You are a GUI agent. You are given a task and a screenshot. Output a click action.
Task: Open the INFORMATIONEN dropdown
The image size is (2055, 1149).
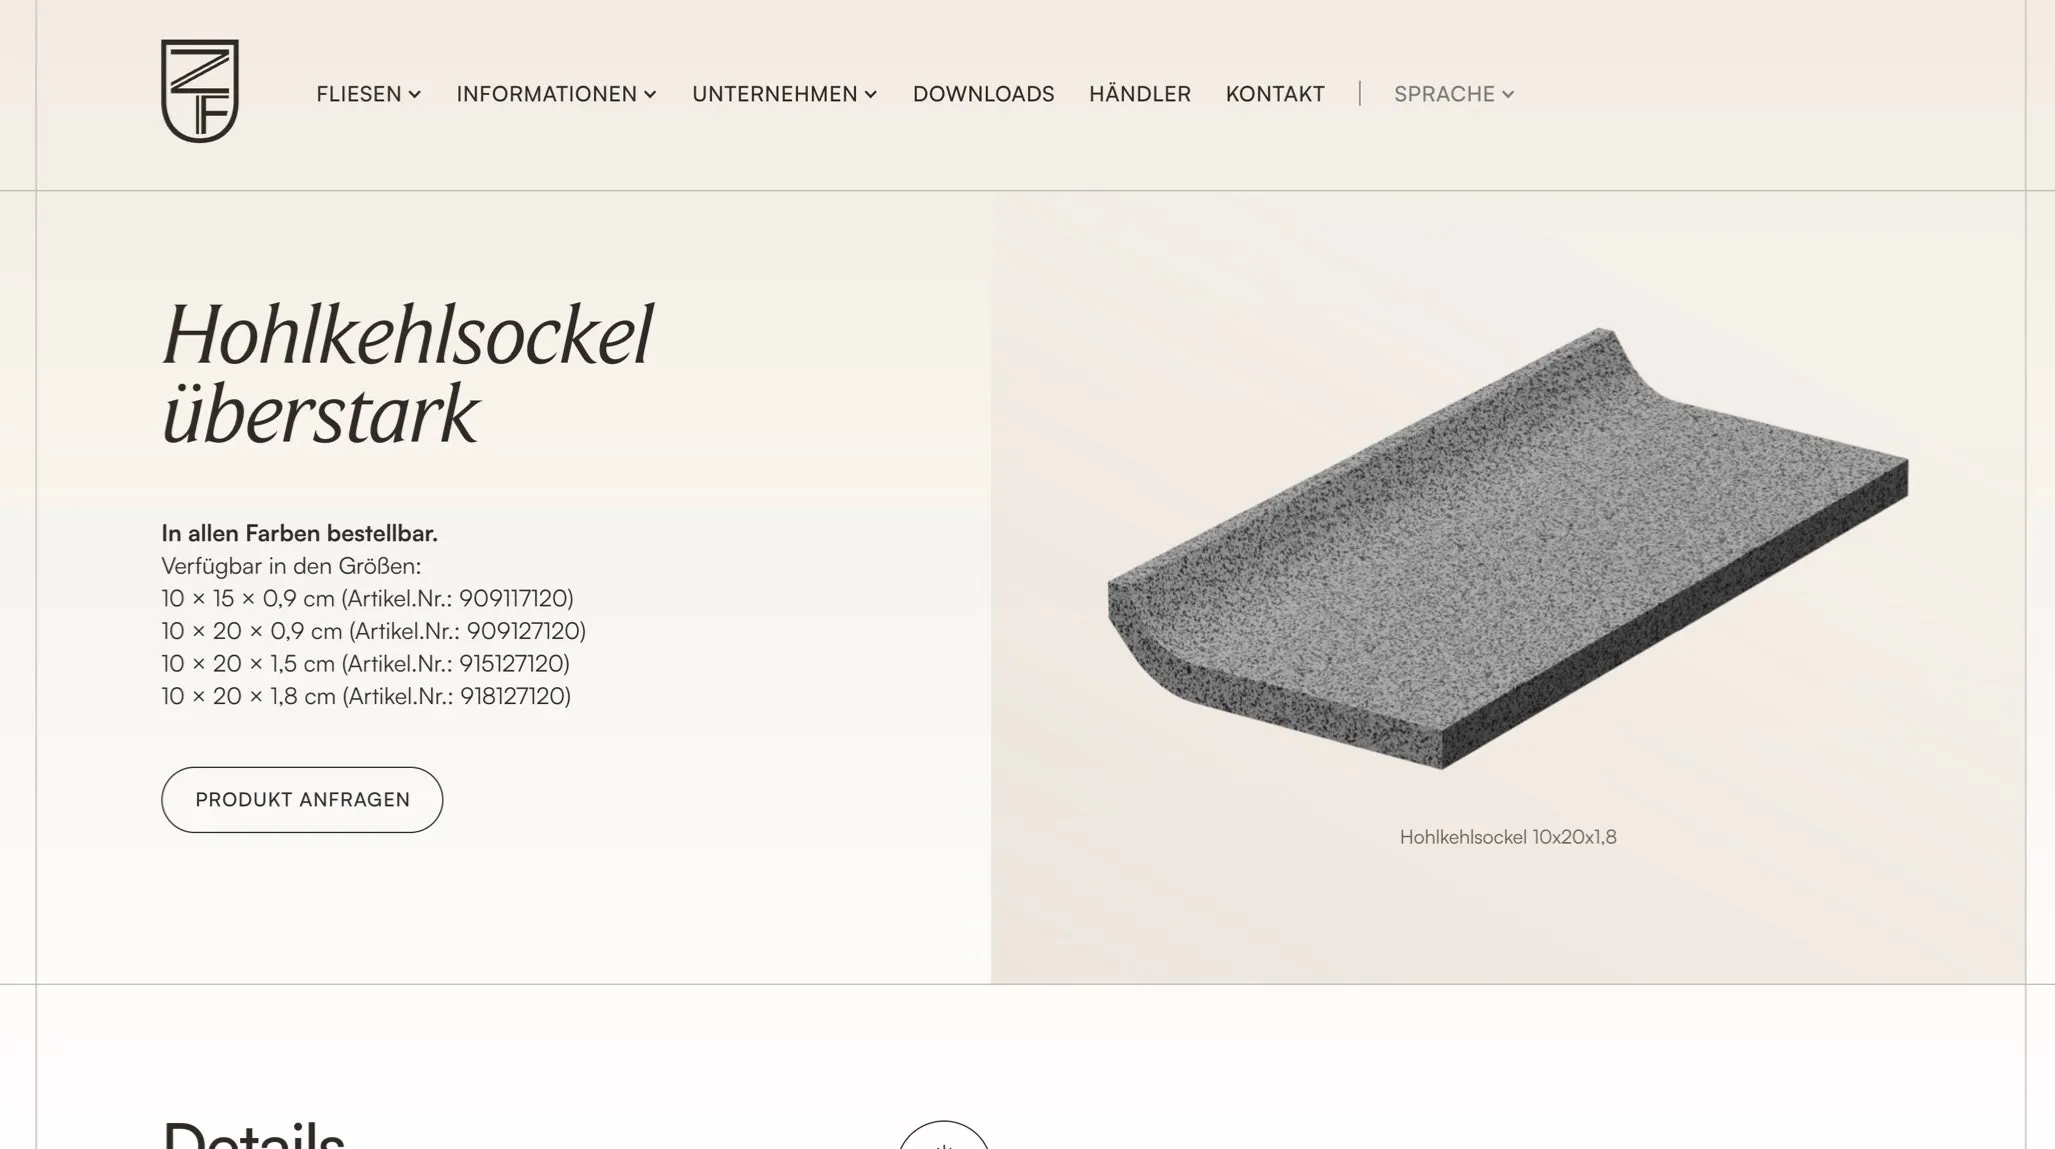557,94
